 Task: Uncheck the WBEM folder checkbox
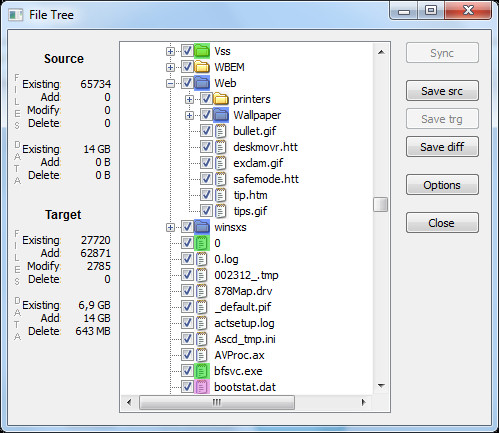pyautogui.click(x=187, y=67)
